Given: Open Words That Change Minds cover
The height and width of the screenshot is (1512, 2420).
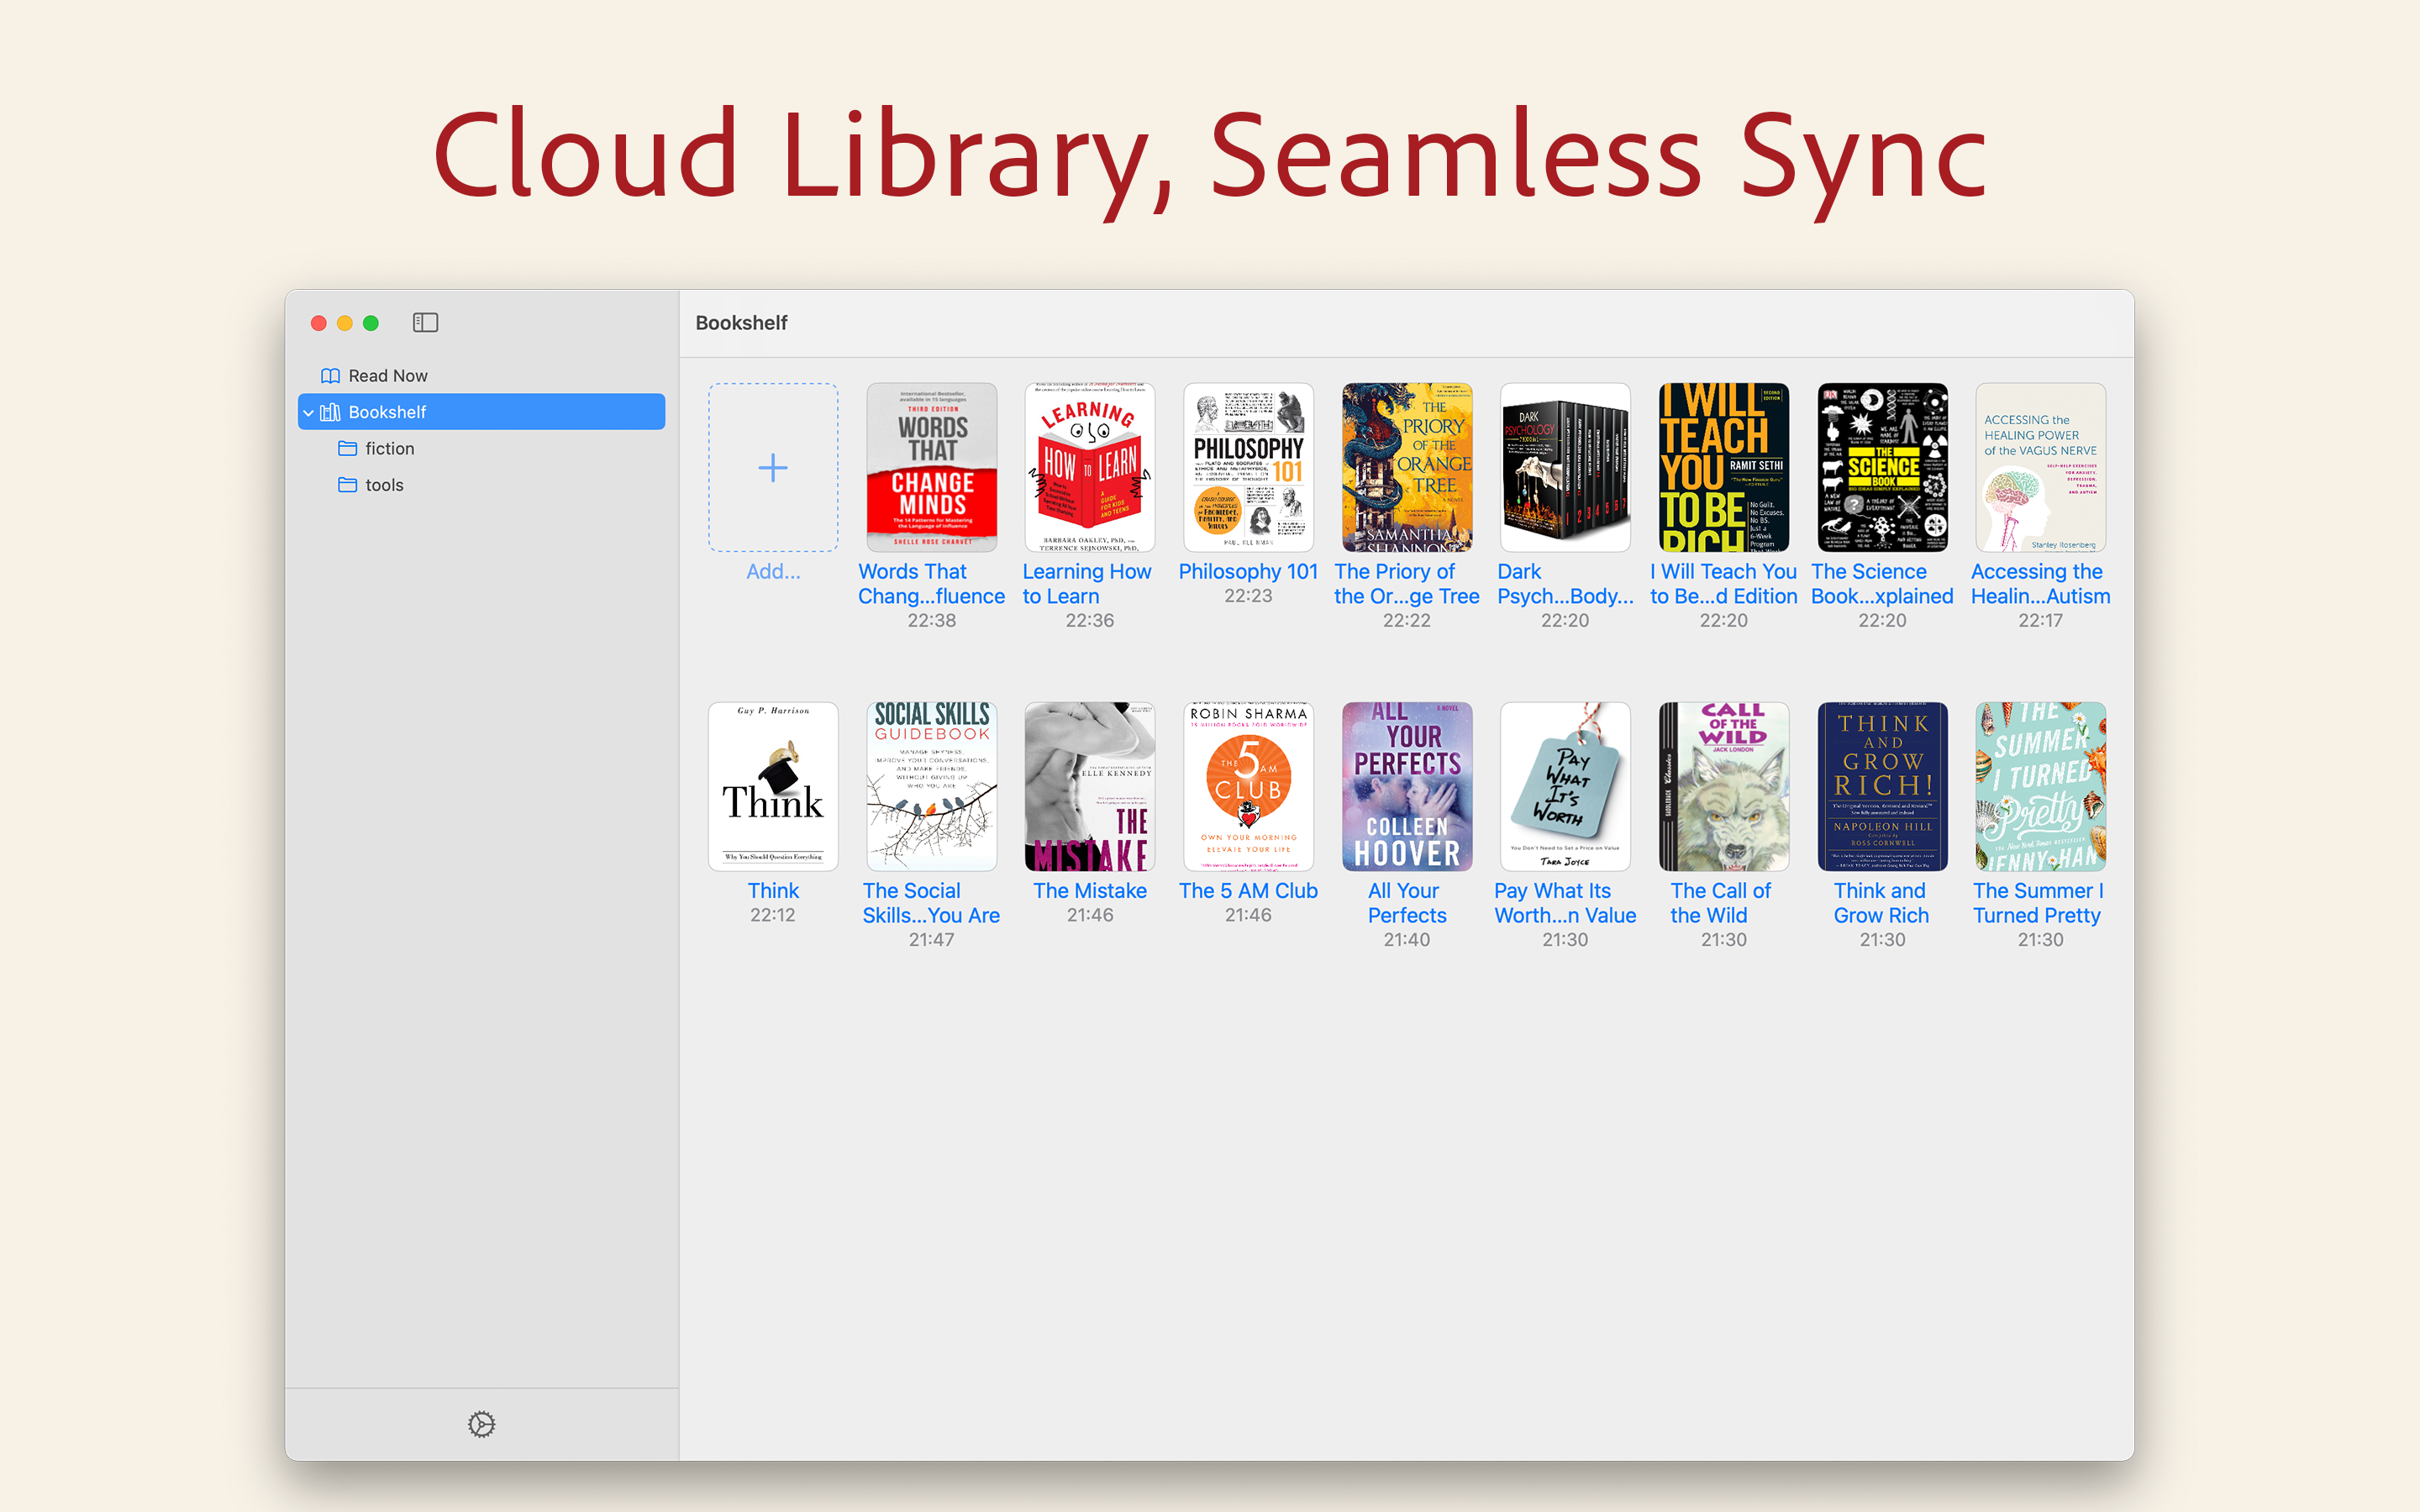Looking at the screenshot, I should tap(931, 467).
